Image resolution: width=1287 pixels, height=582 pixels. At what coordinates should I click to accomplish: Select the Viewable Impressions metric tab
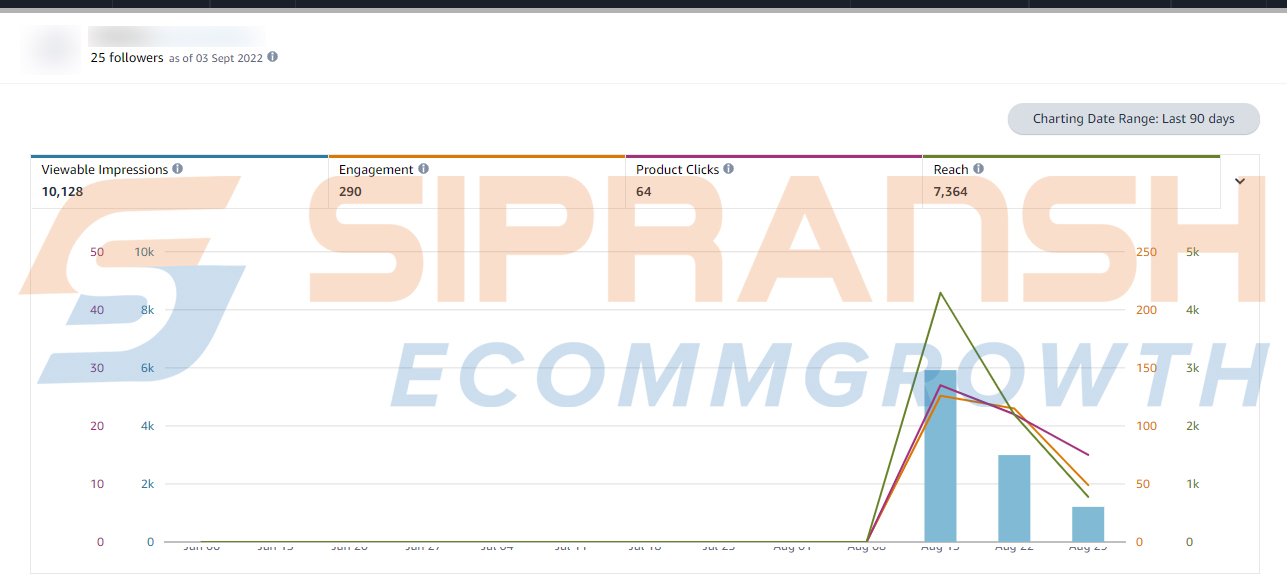[179, 181]
